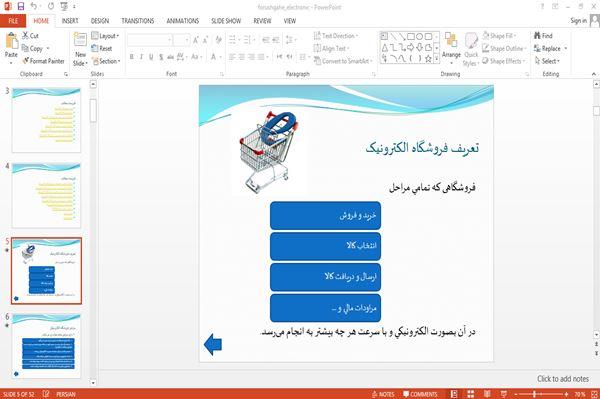The height and width of the screenshot is (399, 600).
Task: Click Numbering list icon
Action: pos(247,40)
